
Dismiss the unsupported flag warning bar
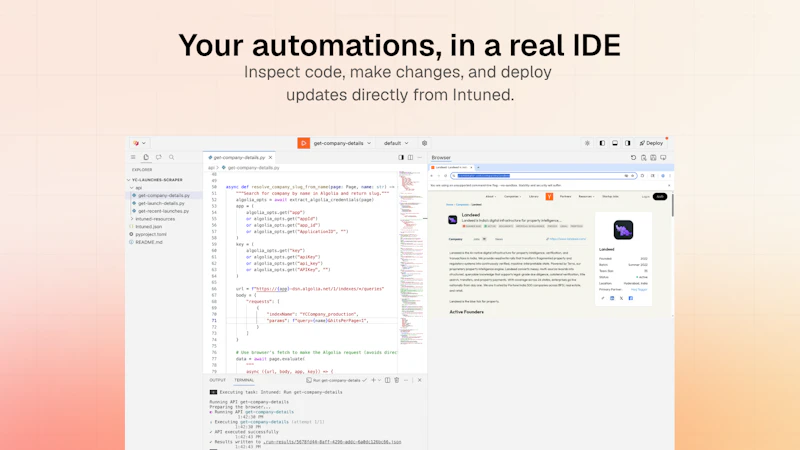pyautogui.click(x=669, y=185)
